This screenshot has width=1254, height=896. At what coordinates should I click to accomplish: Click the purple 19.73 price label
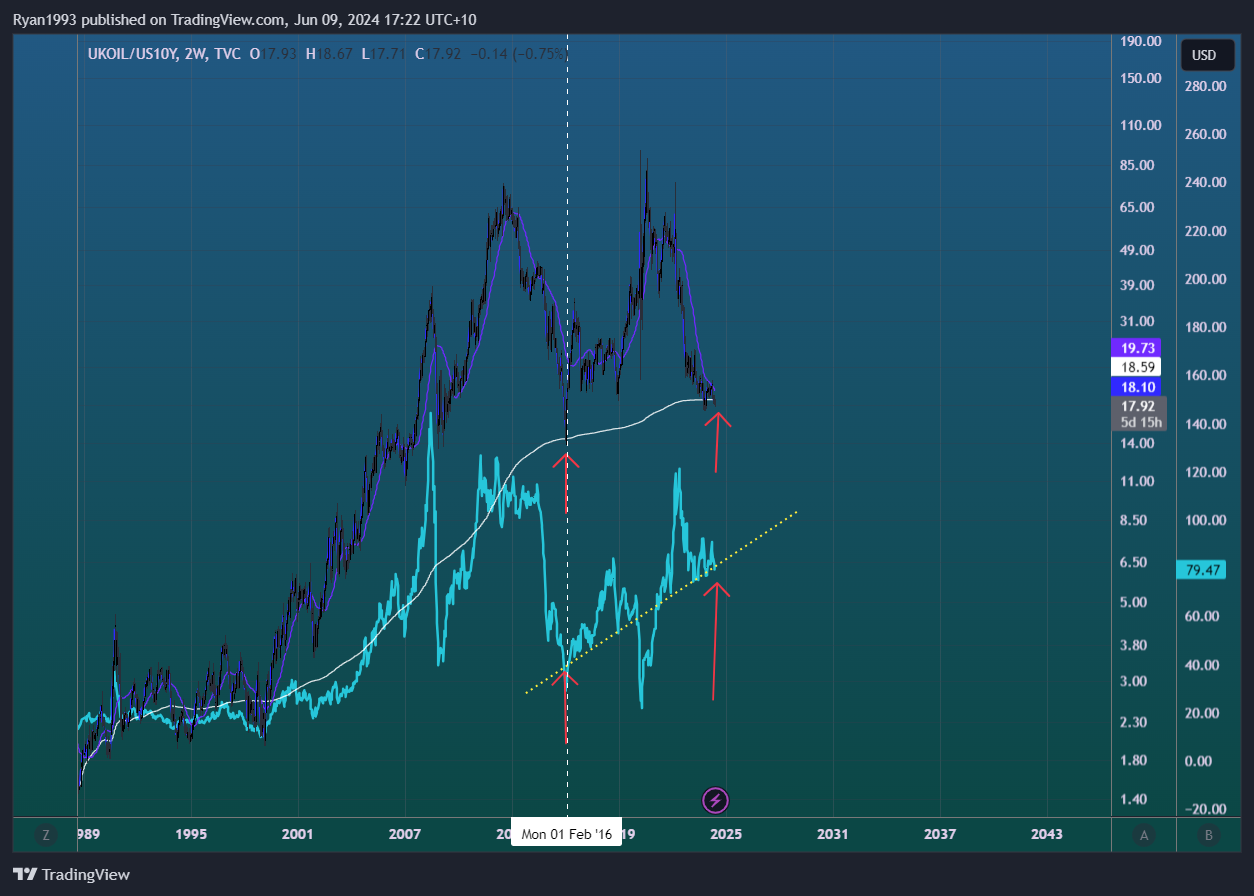click(1136, 348)
